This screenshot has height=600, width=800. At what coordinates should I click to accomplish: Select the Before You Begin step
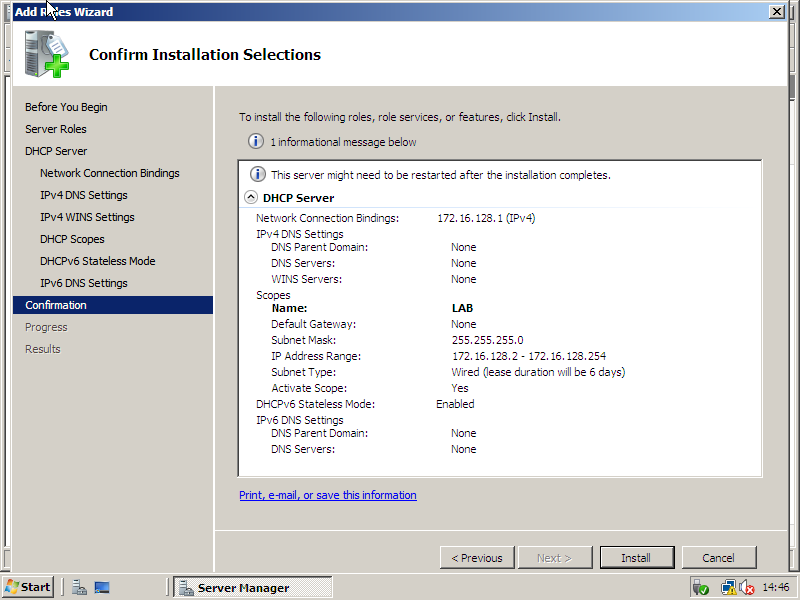pos(66,107)
